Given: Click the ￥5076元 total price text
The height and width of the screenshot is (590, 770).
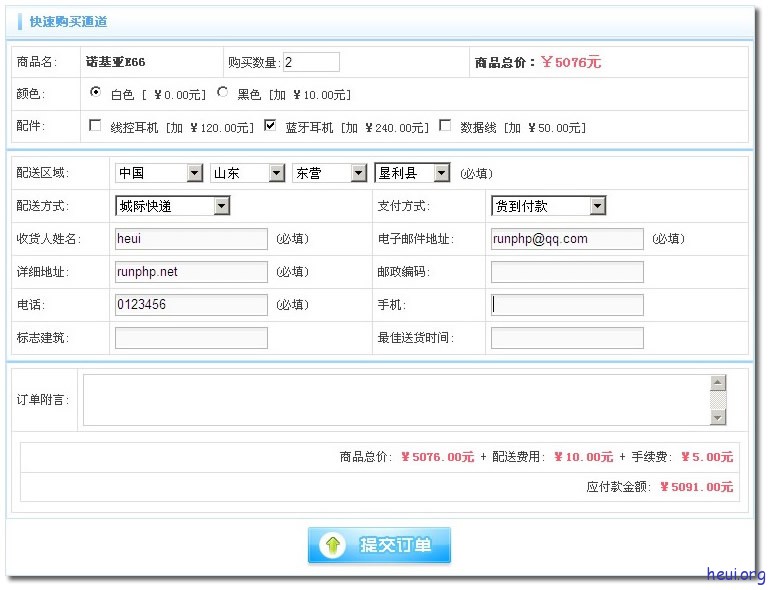Looking at the screenshot, I should (x=571, y=62).
